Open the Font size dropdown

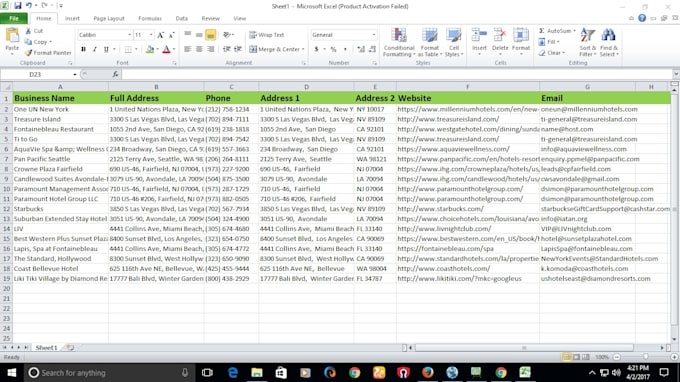(x=151, y=35)
